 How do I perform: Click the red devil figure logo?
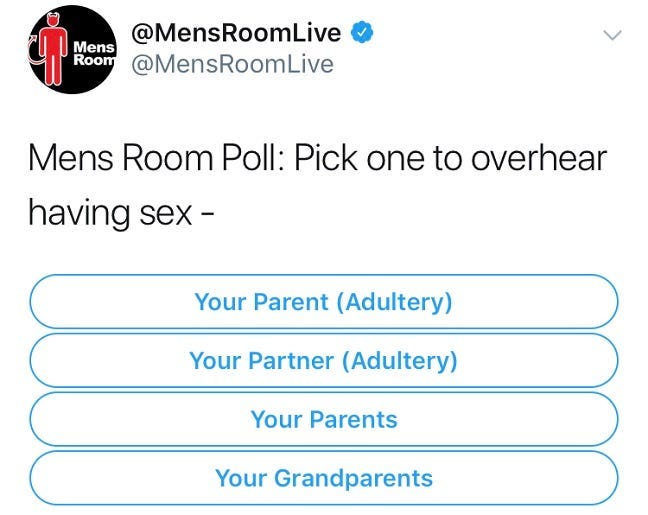point(53,49)
